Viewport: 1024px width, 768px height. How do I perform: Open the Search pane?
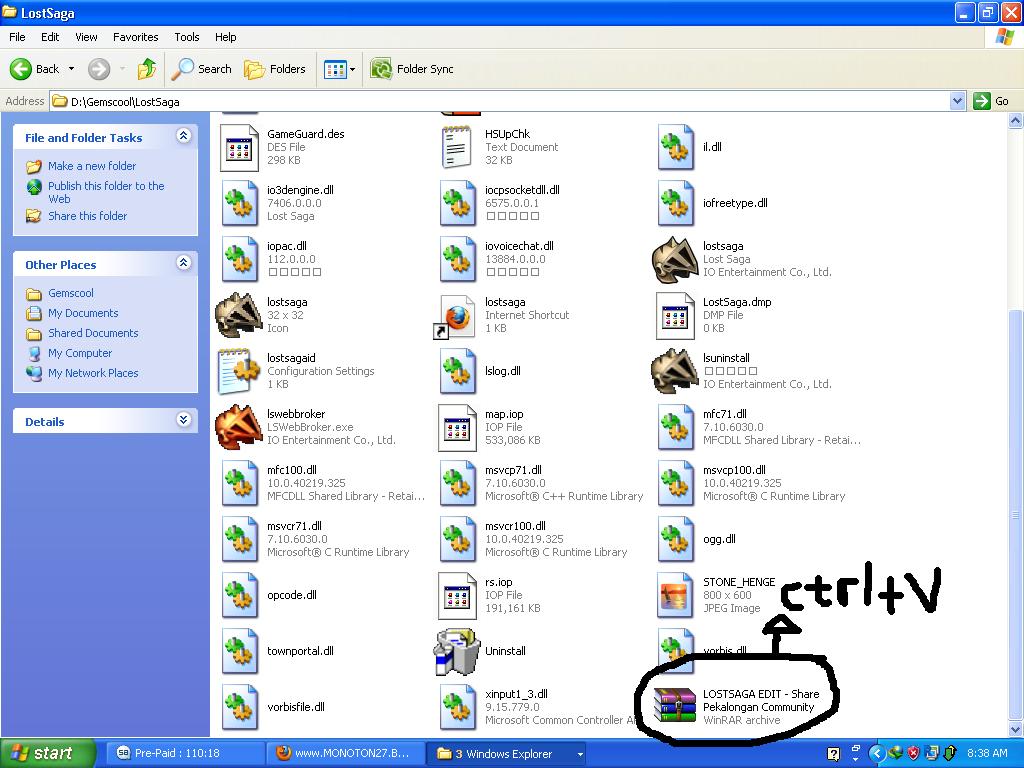pyautogui.click(x=201, y=69)
